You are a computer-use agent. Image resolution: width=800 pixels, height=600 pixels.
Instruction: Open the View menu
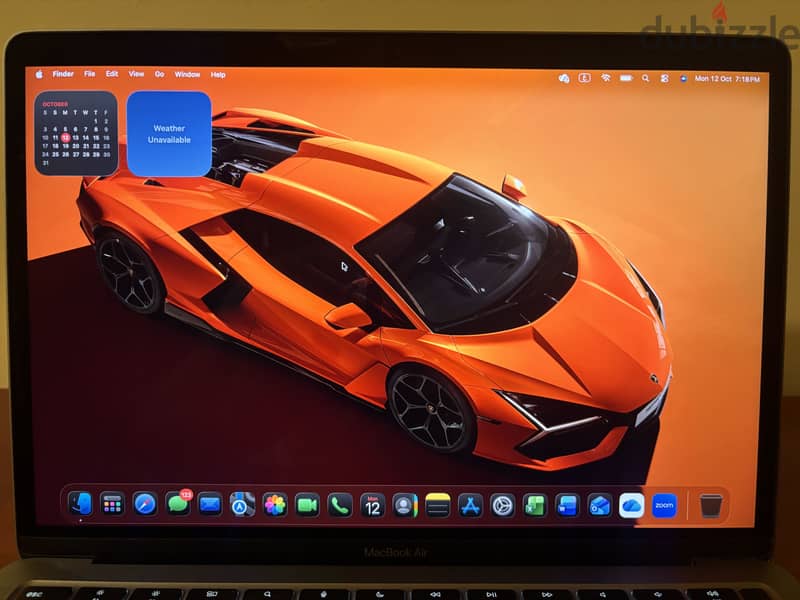click(136, 74)
